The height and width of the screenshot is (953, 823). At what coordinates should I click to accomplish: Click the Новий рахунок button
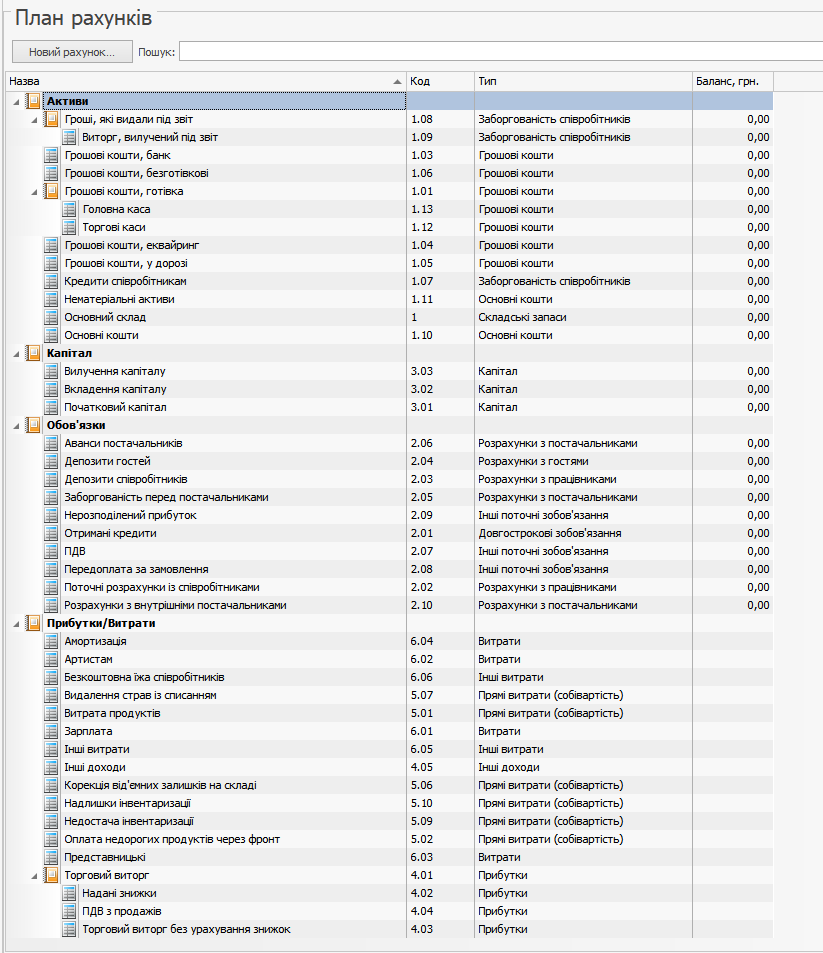coord(72,51)
